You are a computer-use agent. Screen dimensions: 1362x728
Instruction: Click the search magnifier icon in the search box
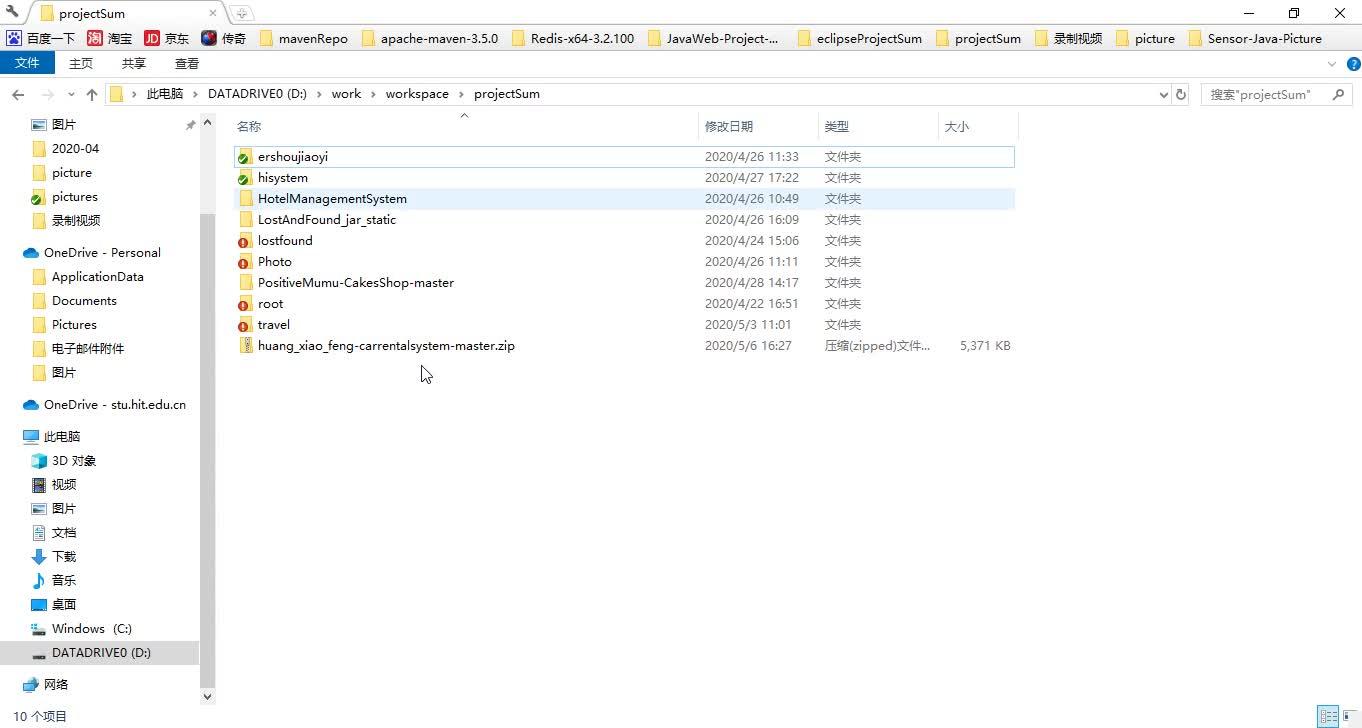tap(1339, 94)
